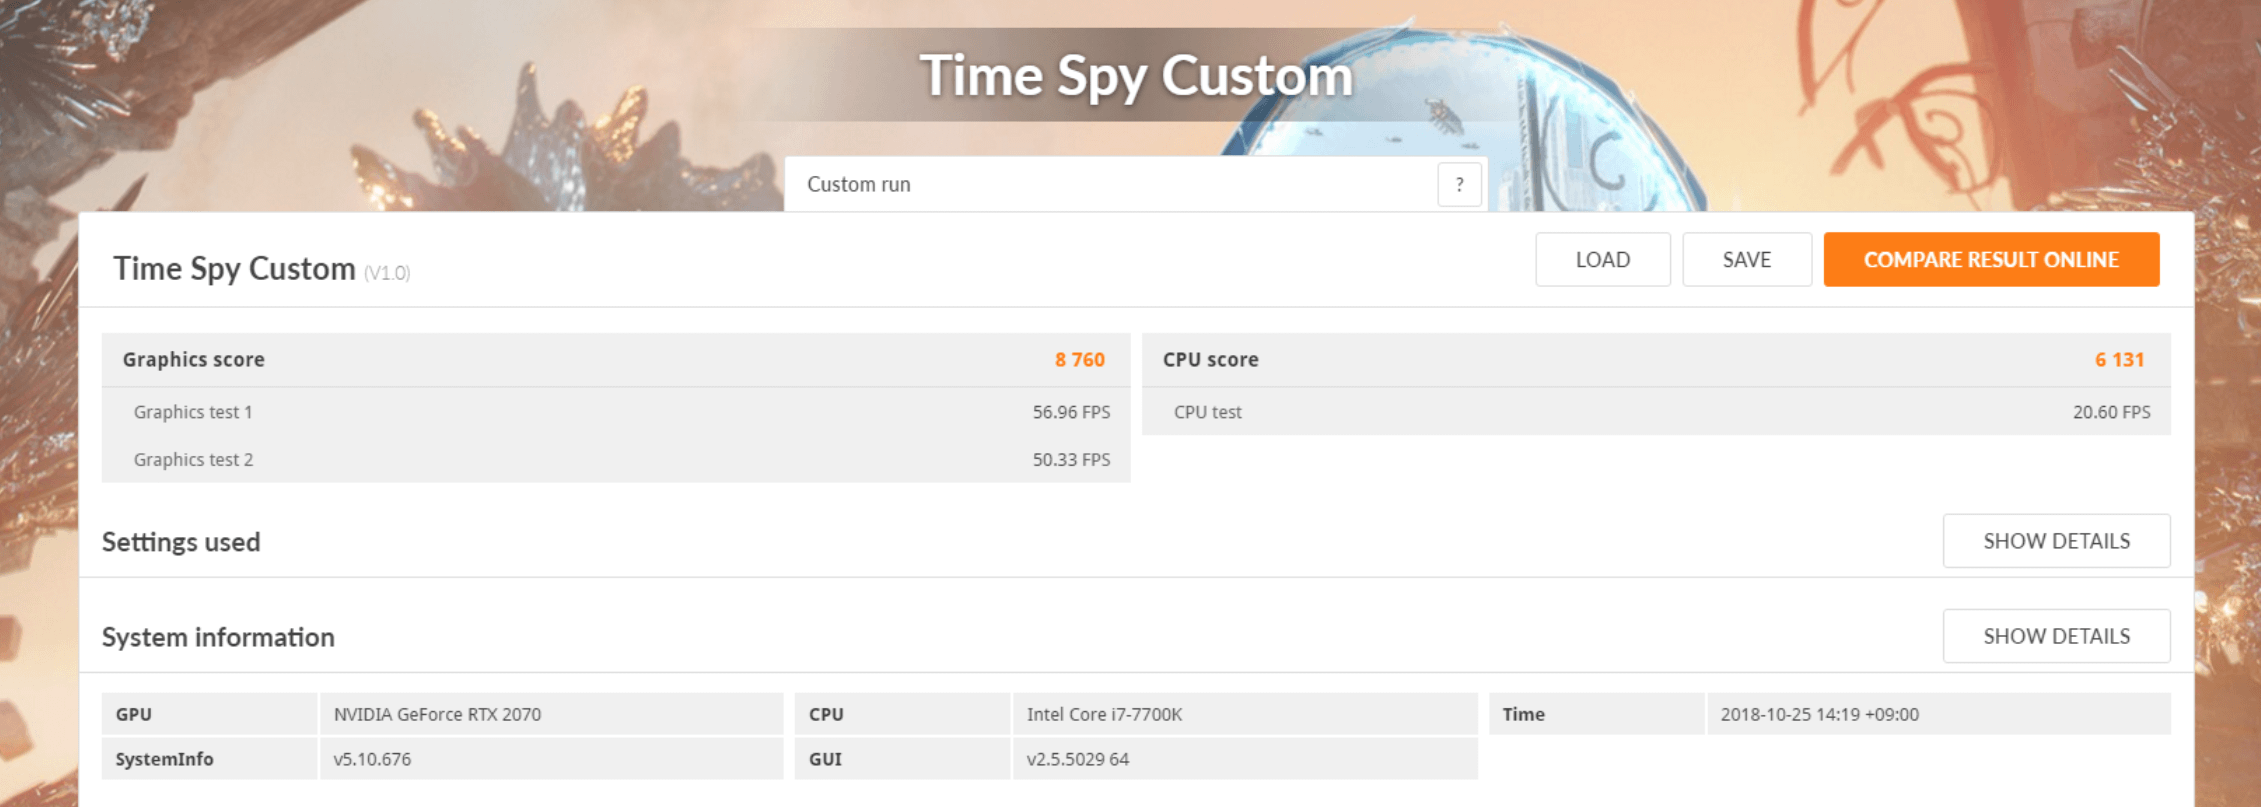Click the large Time Spy Custom banner title
This screenshot has height=807, width=2261.
click(1136, 76)
